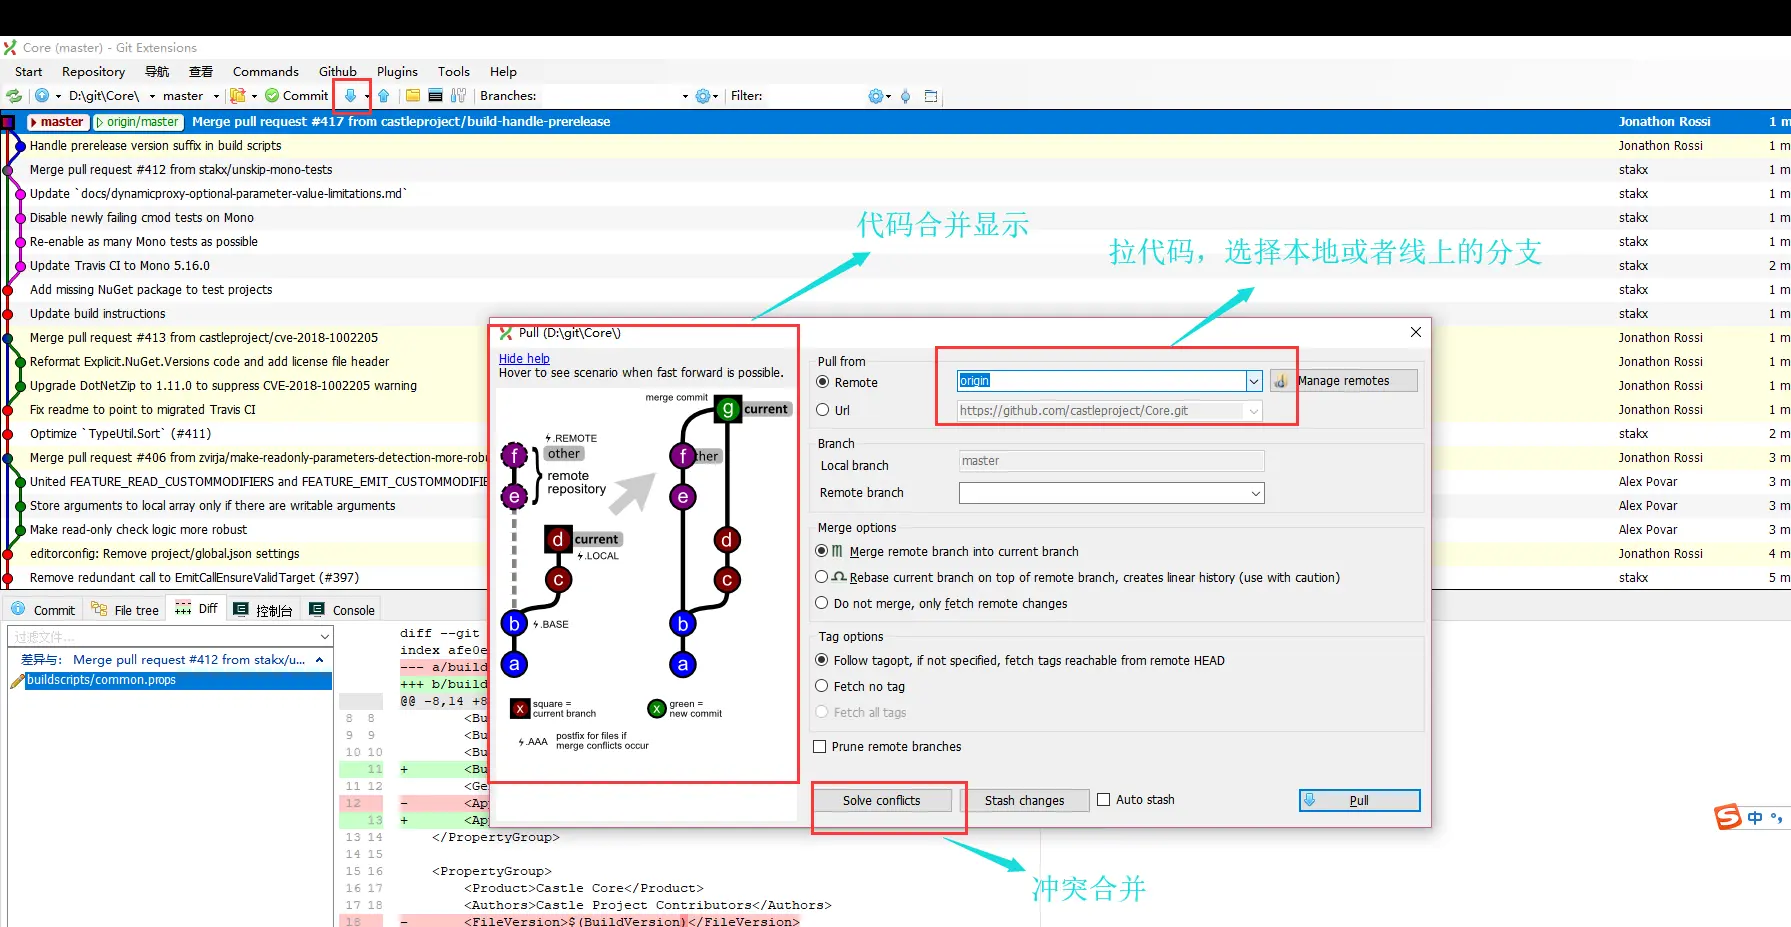
Task: Open the Commands menu
Action: pyautogui.click(x=266, y=72)
